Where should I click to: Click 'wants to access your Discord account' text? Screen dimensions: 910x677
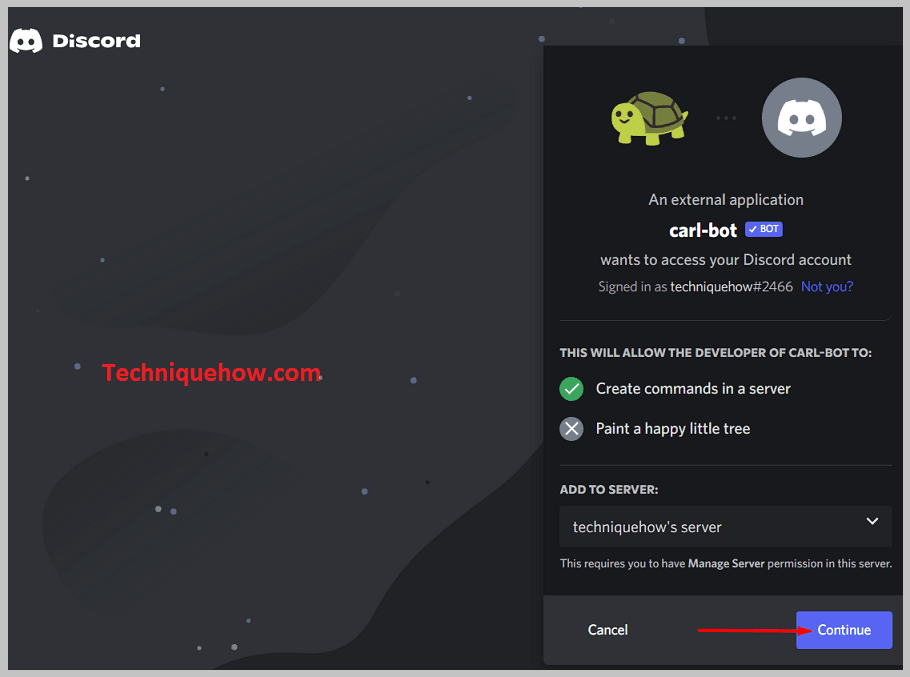(x=725, y=260)
